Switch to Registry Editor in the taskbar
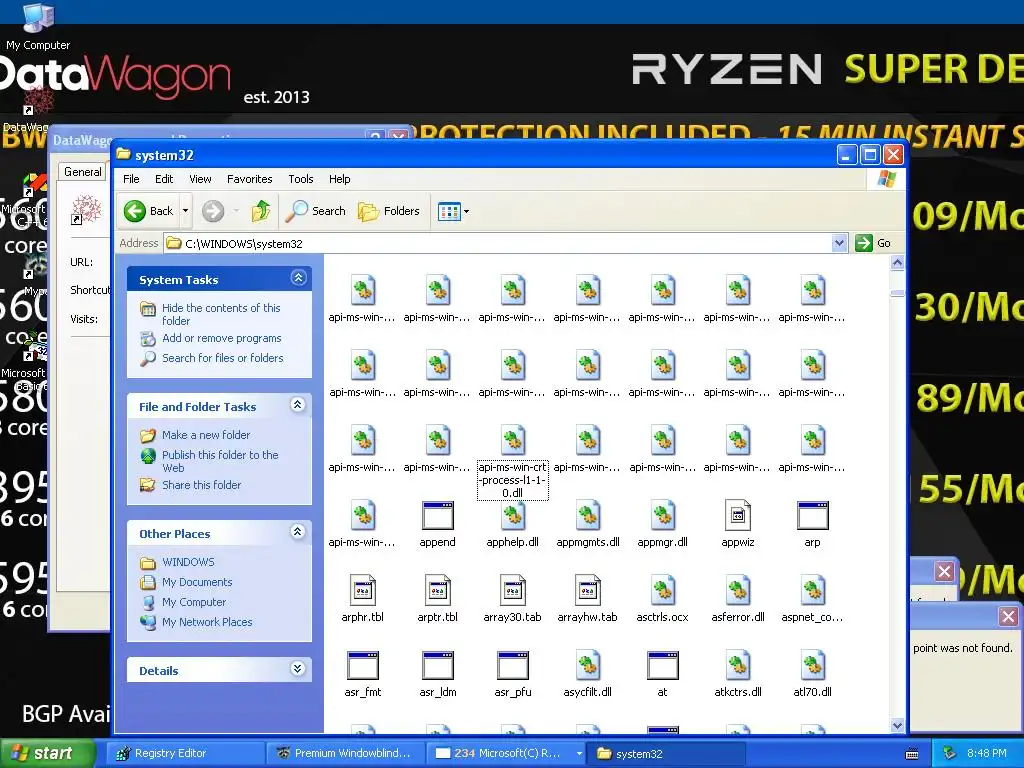This screenshot has width=1024, height=768. (185, 753)
